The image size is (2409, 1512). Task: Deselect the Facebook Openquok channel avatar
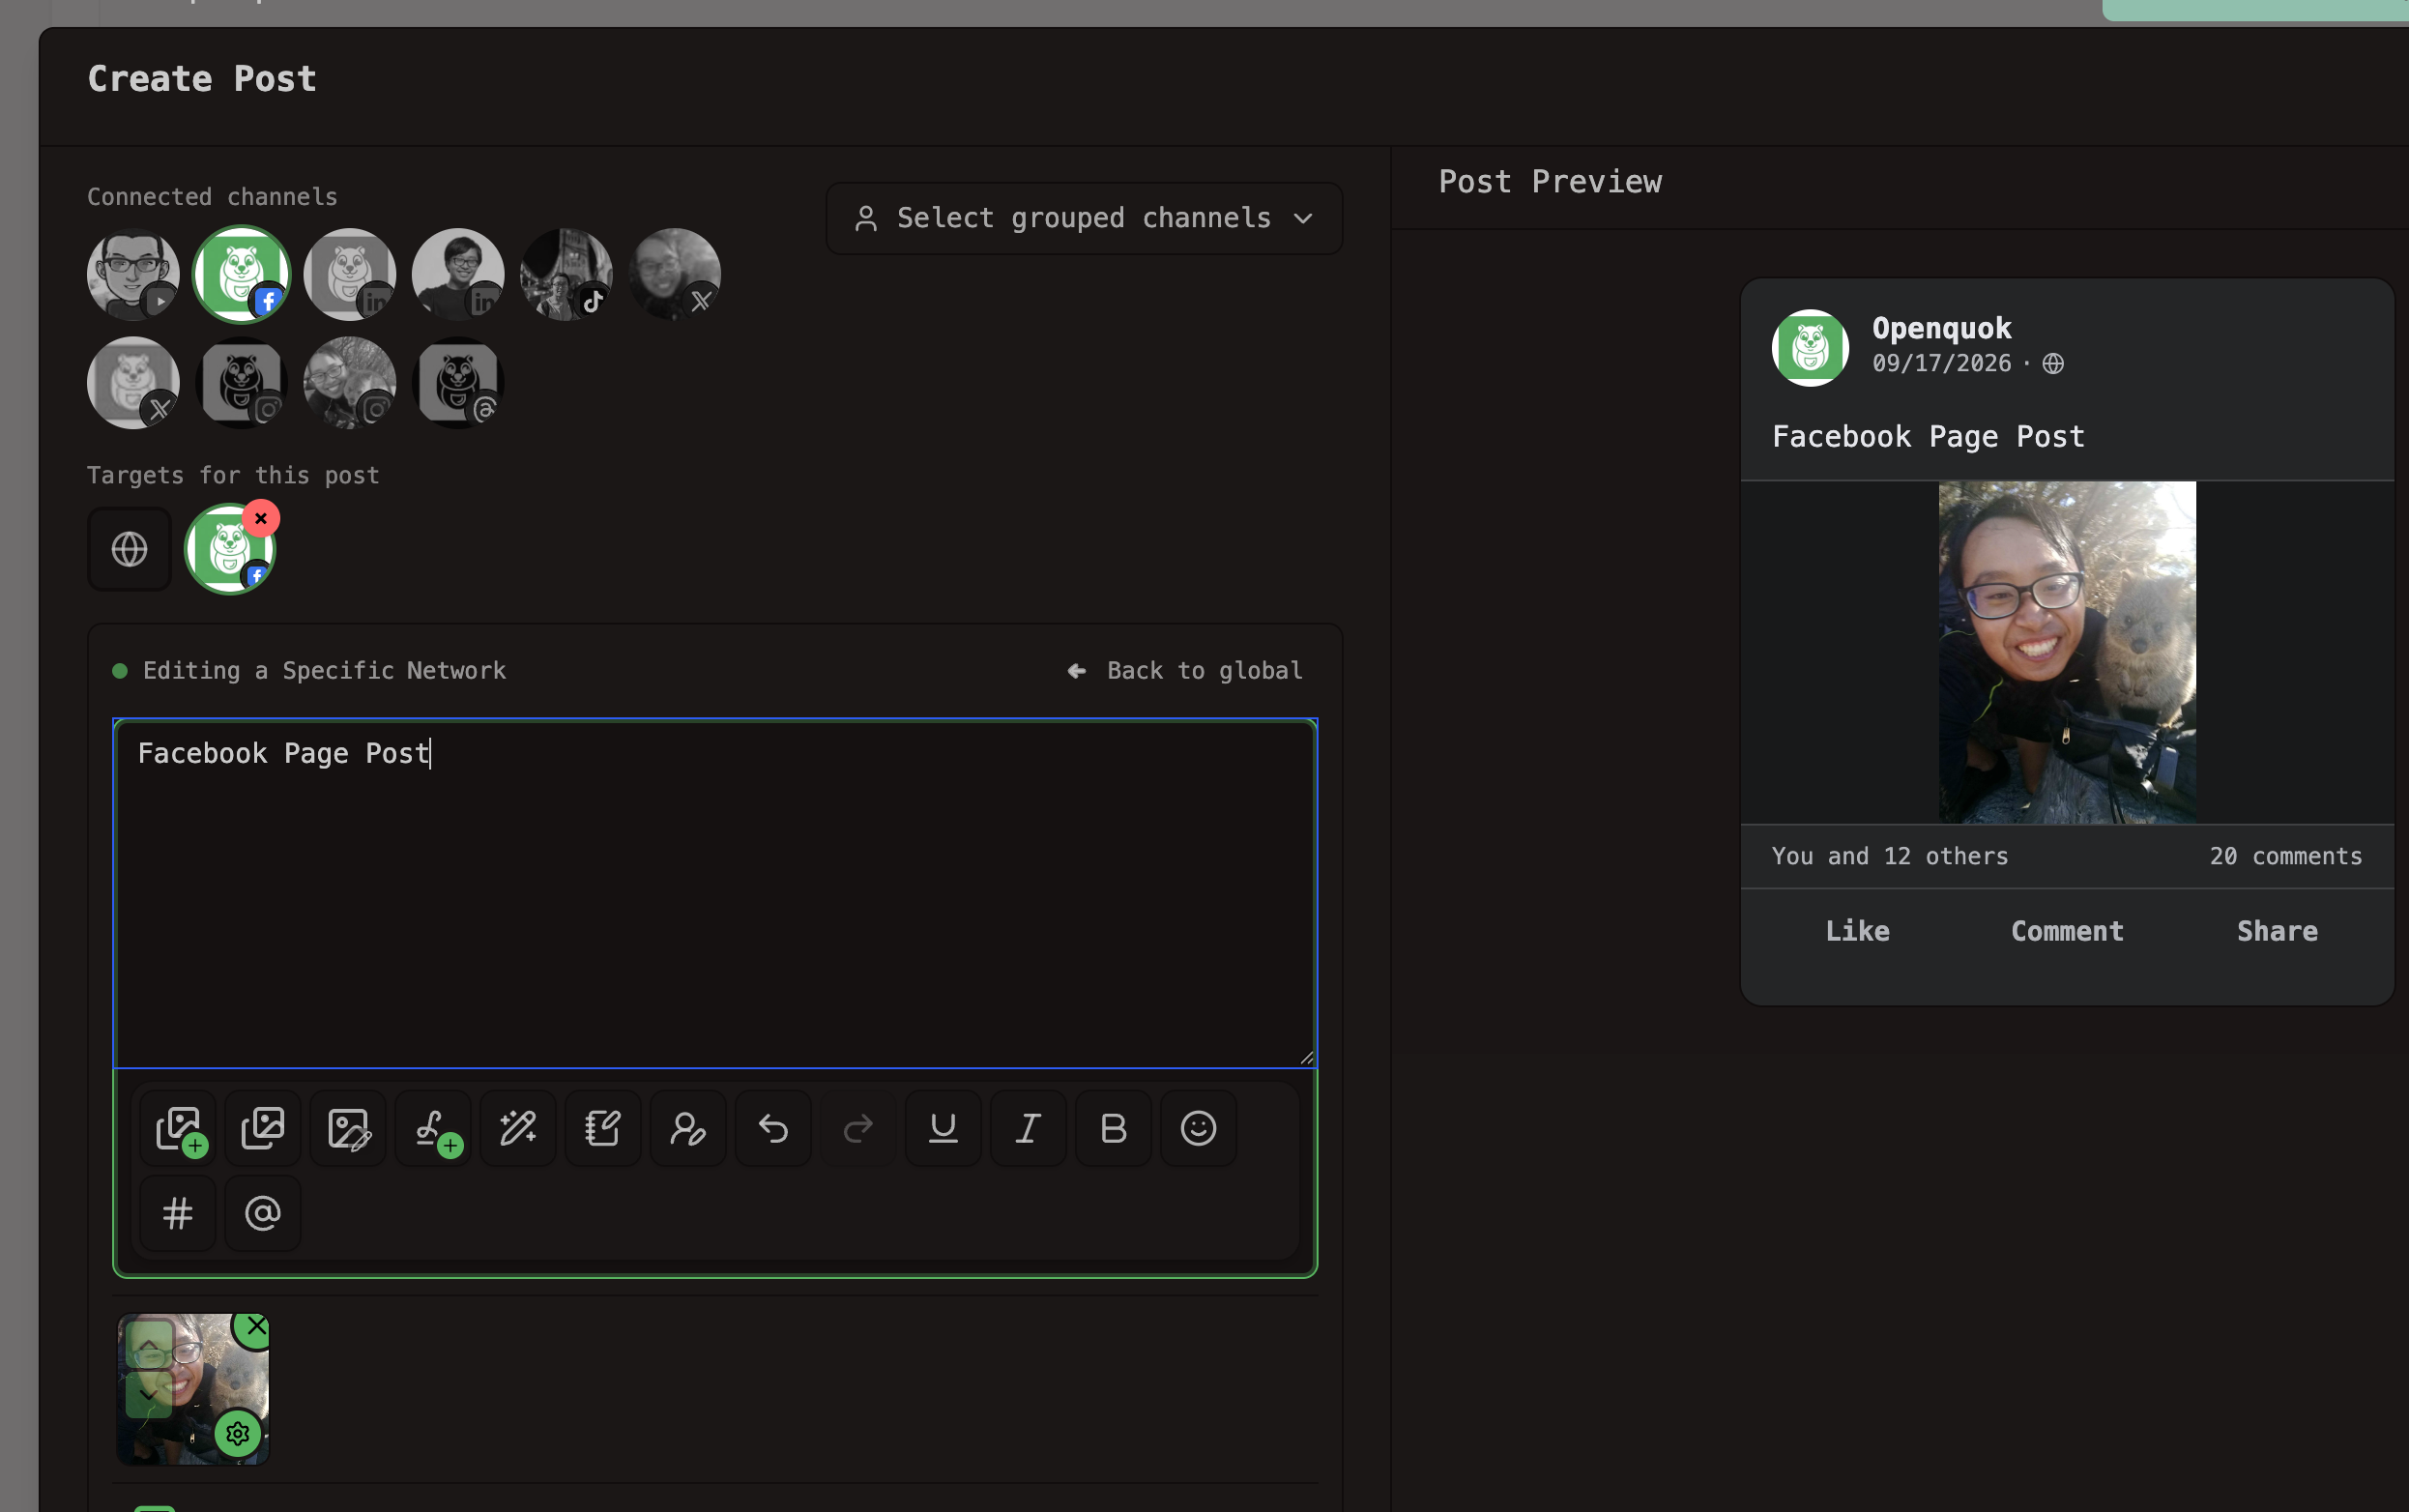(241, 274)
